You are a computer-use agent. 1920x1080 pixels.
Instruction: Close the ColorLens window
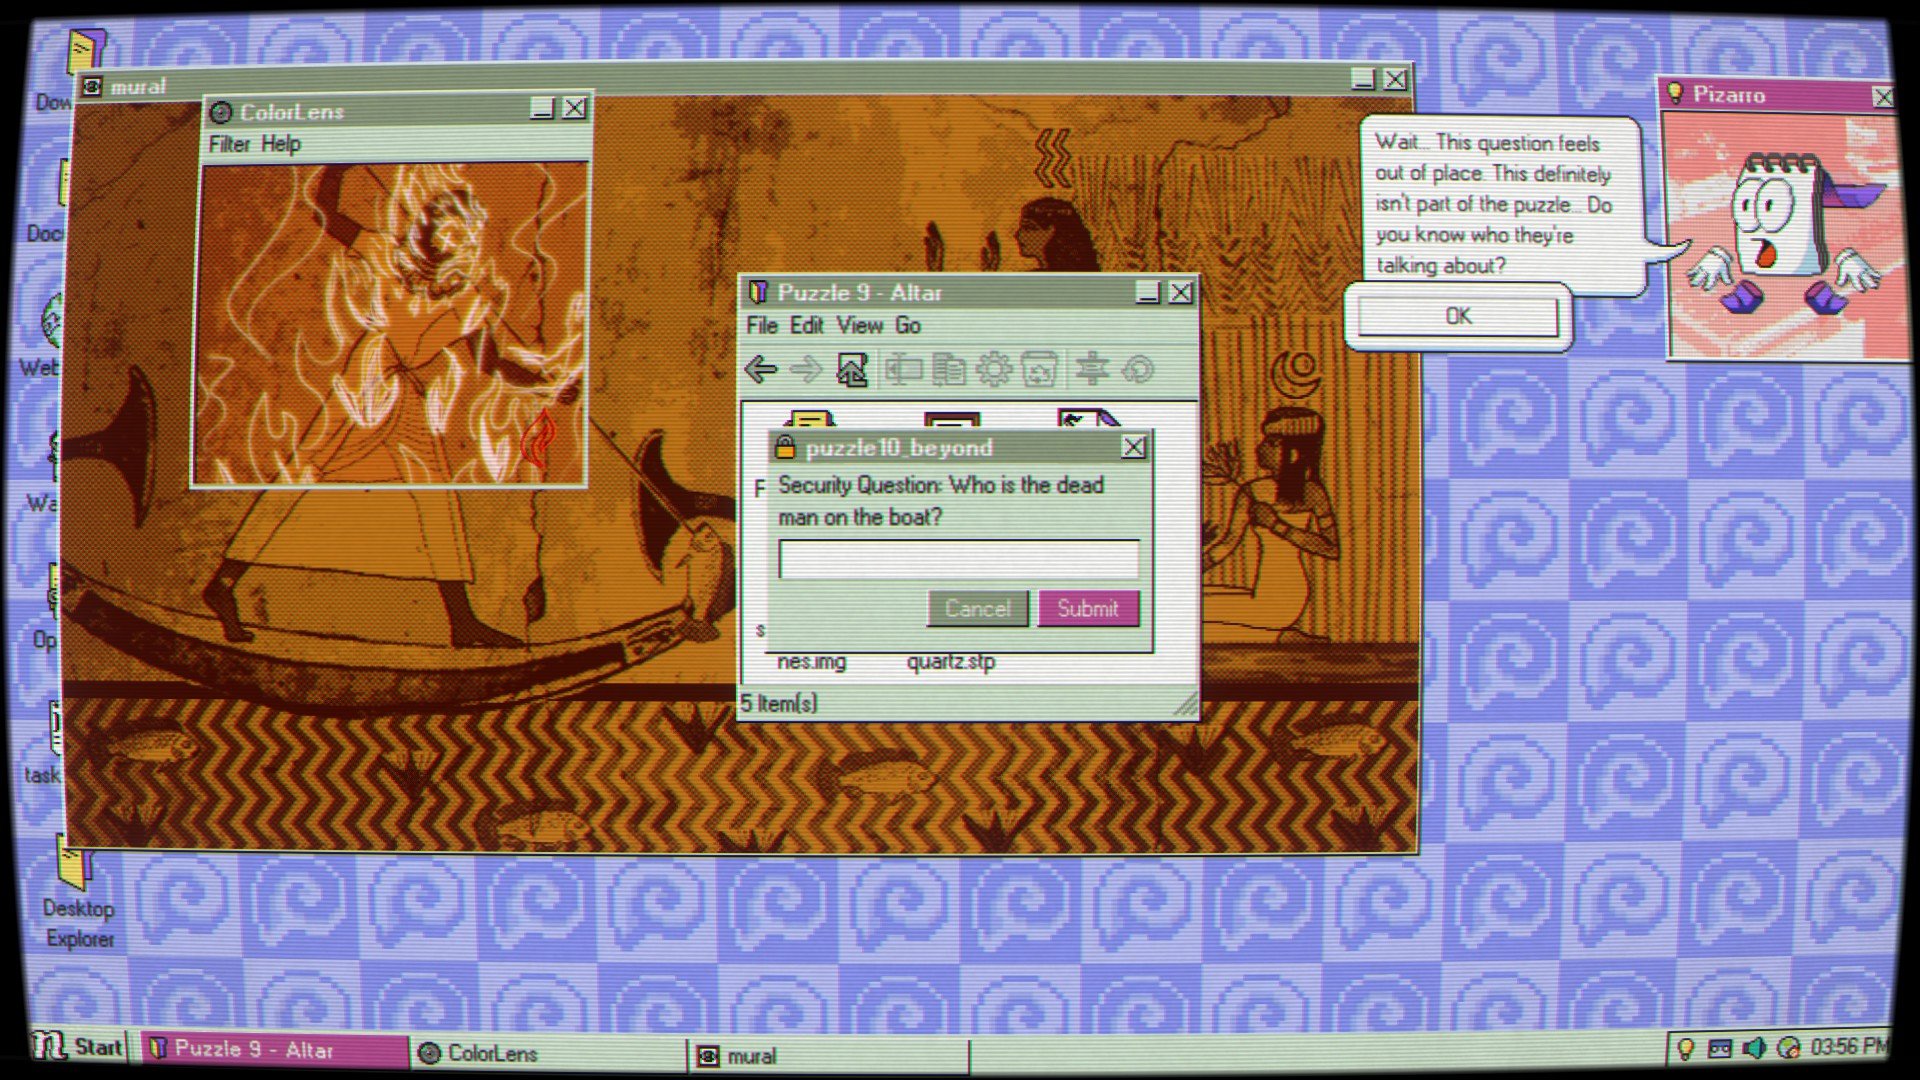pyautogui.click(x=574, y=109)
